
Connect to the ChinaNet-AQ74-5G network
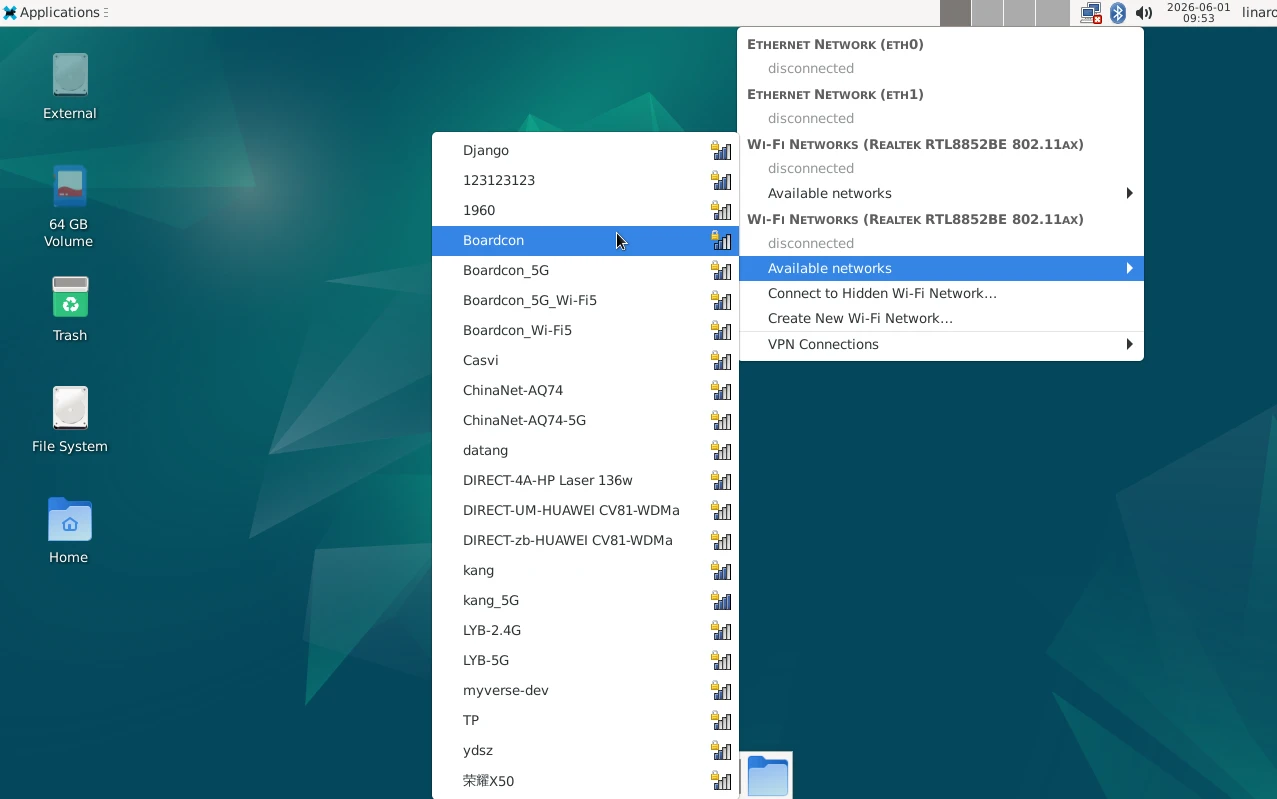(585, 420)
